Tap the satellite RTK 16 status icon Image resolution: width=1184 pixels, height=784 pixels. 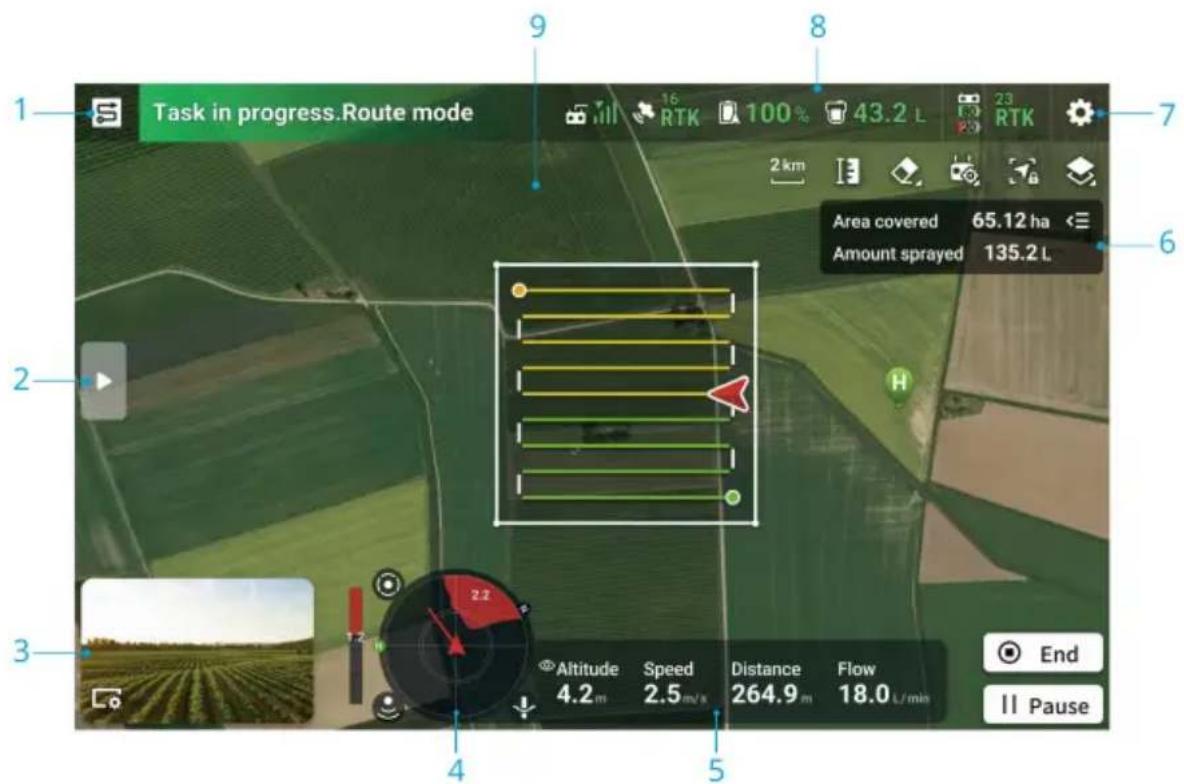(x=666, y=112)
